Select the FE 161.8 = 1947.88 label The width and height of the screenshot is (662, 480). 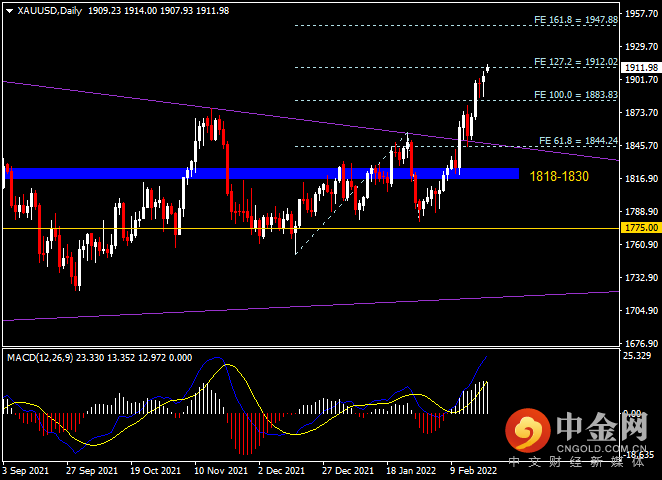click(x=575, y=20)
